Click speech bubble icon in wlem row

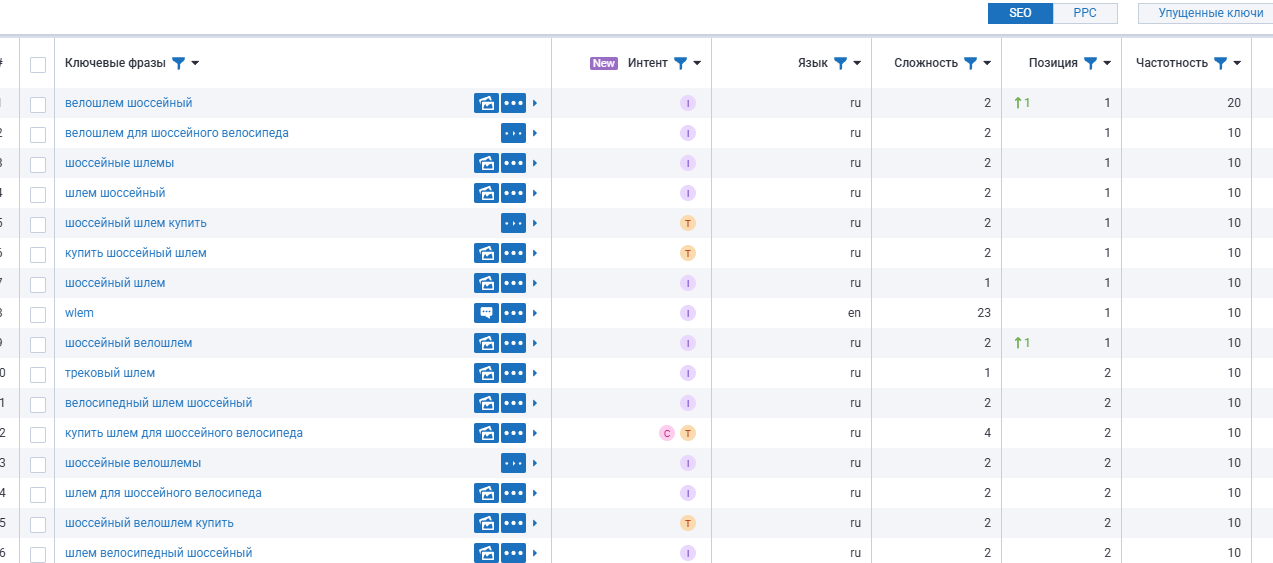(486, 313)
